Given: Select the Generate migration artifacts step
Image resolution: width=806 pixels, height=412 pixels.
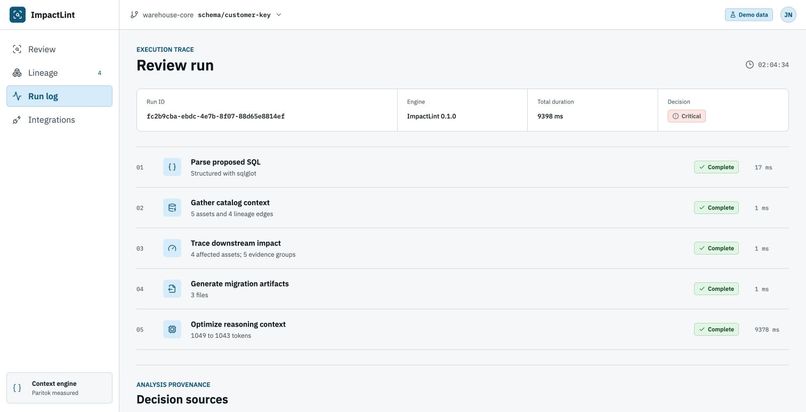Looking at the screenshot, I should (x=462, y=289).
